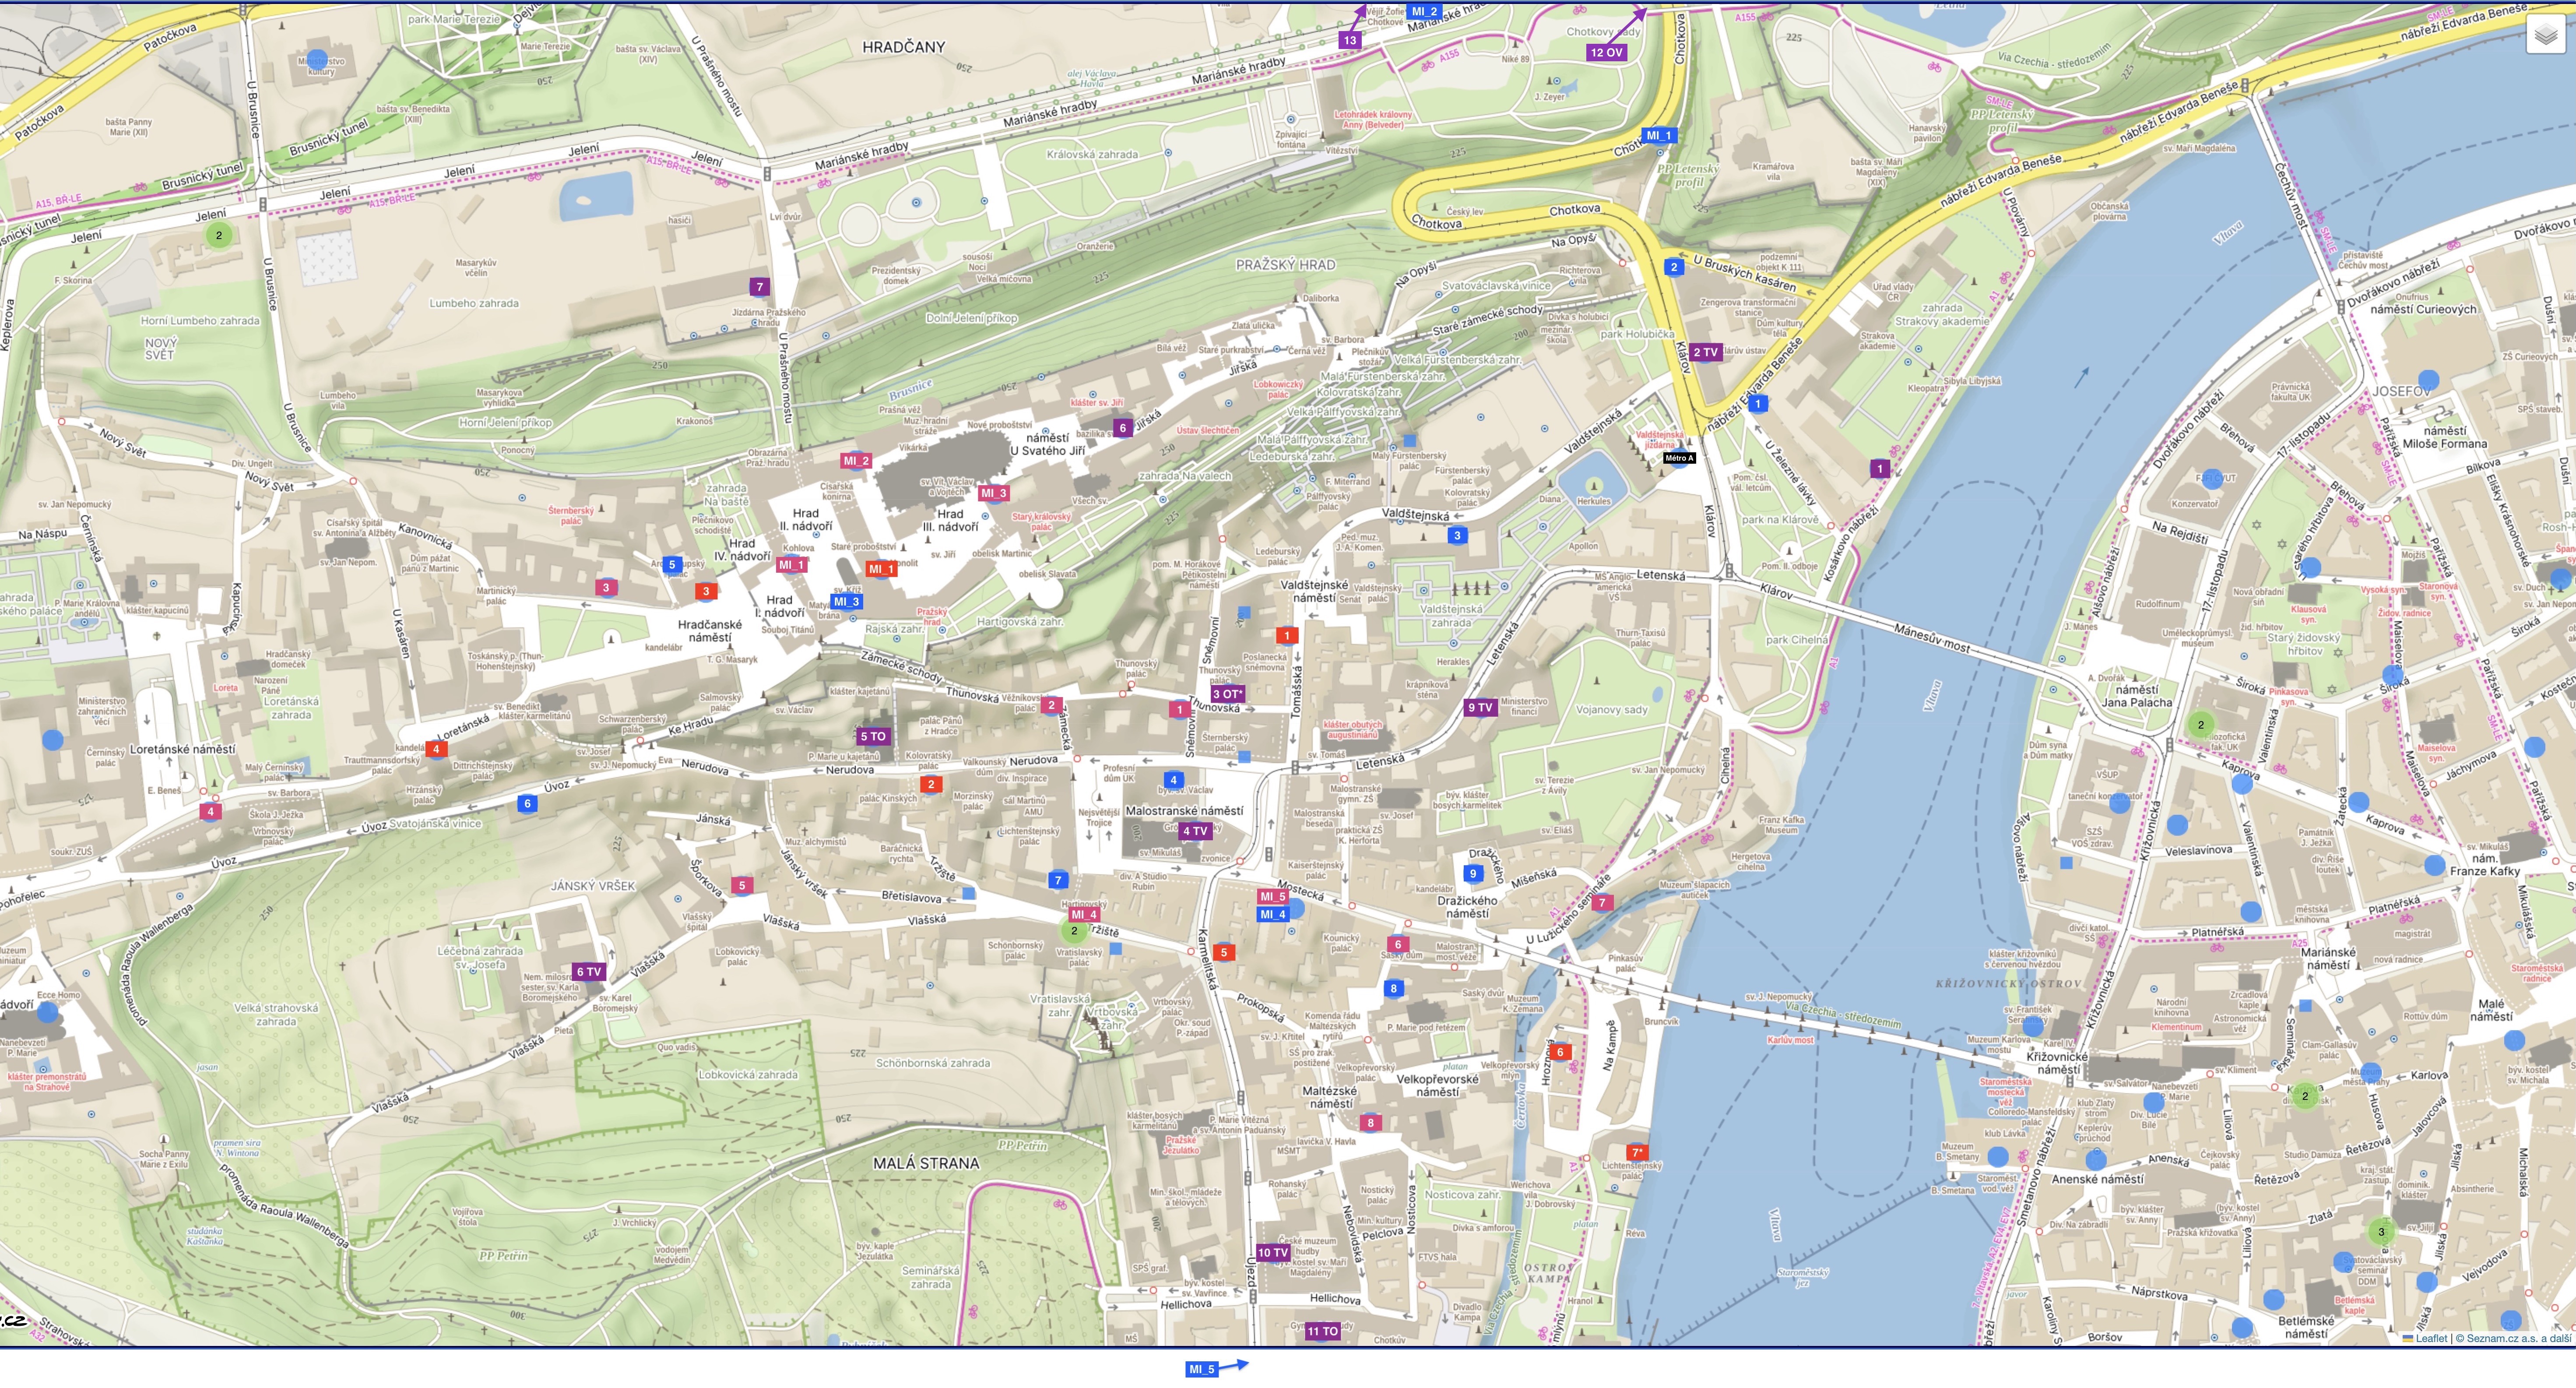Click pink marker 8 at Maltézské náměstí
The height and width of the screenshot is (1388, 2576).
click(x=1370, y=1123)
